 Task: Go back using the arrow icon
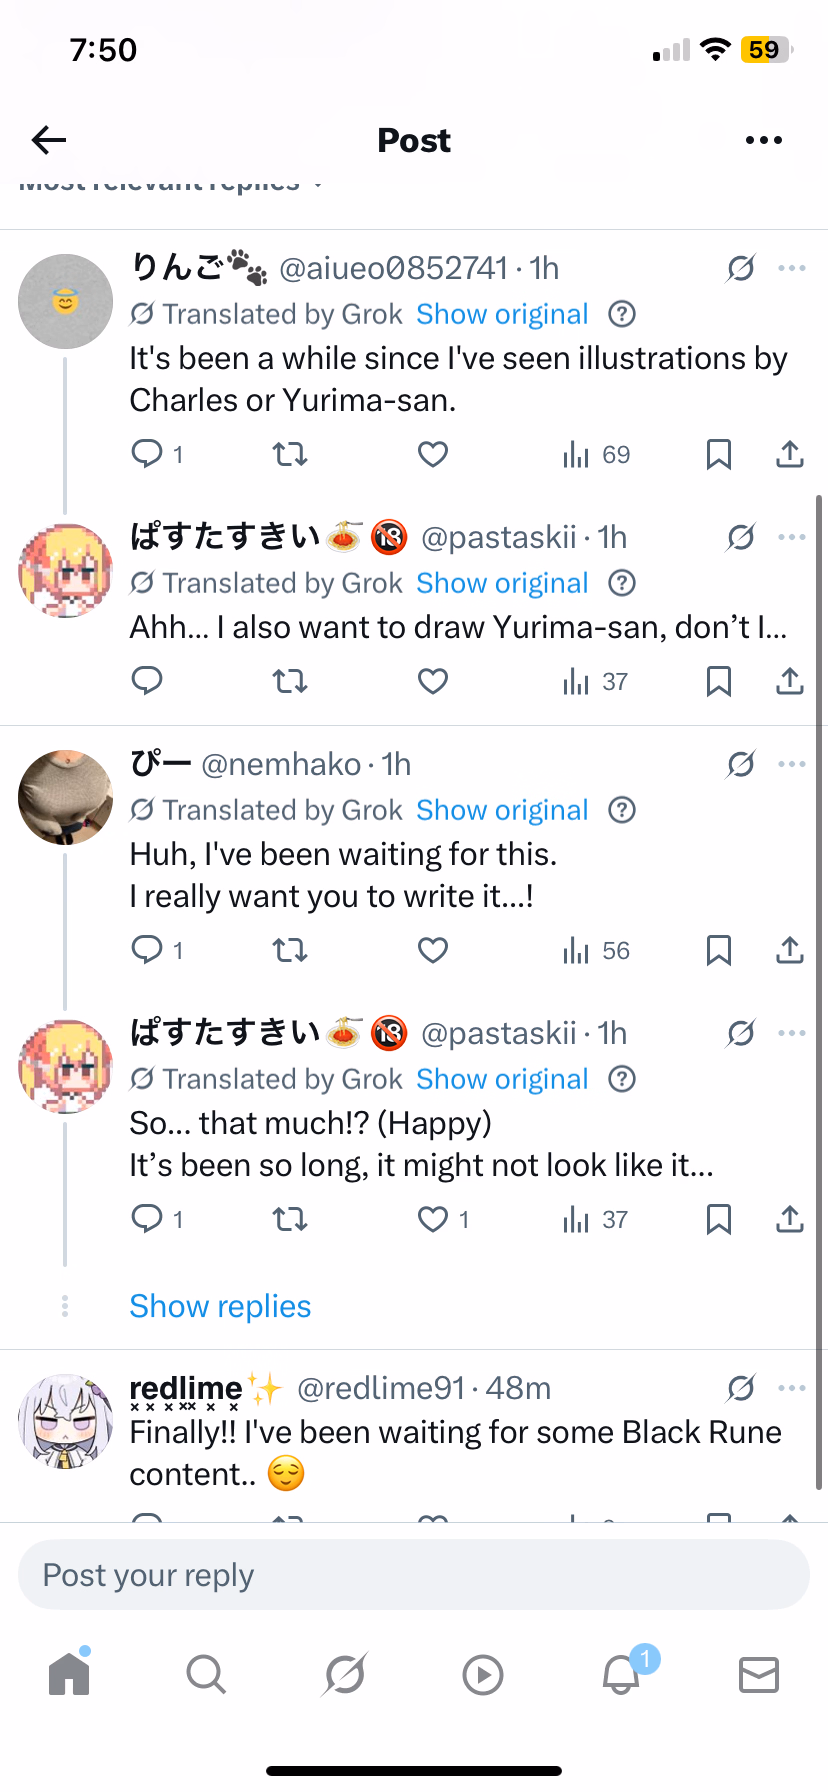(49, 140)
